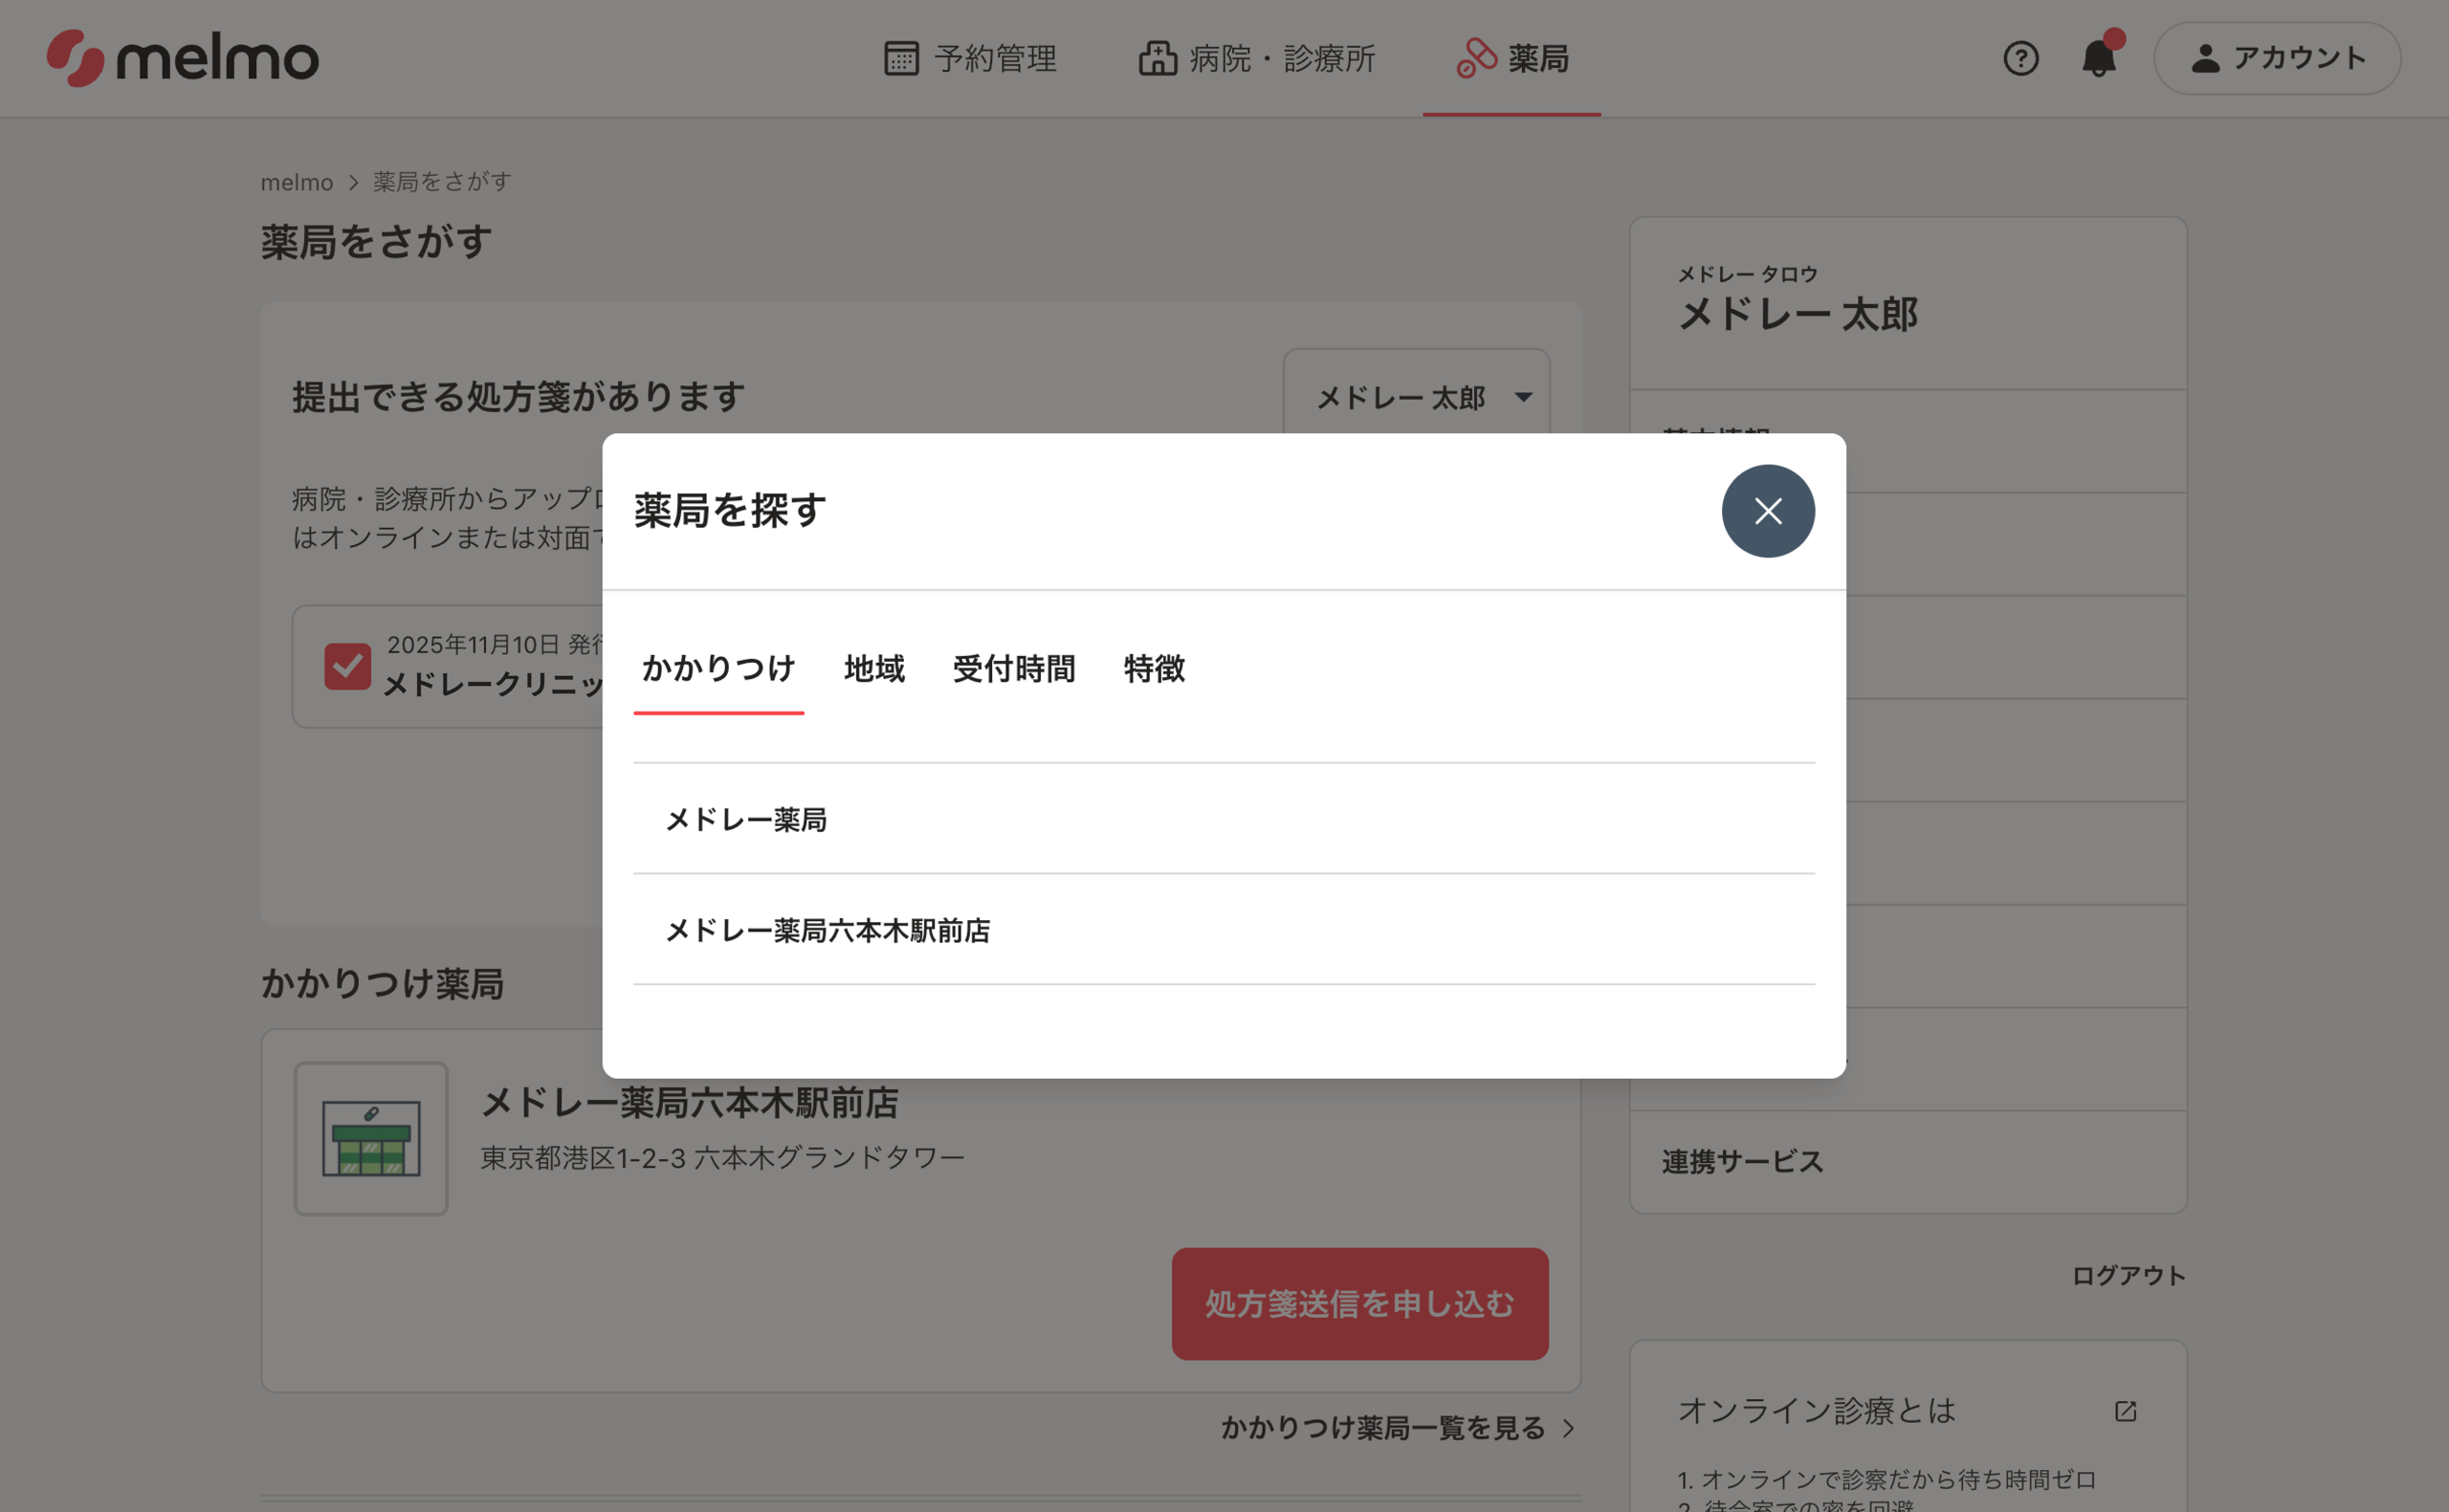
Task: Select メドレー薬局六本木駅前店 in the dialog
Action: tap(828, 930)
